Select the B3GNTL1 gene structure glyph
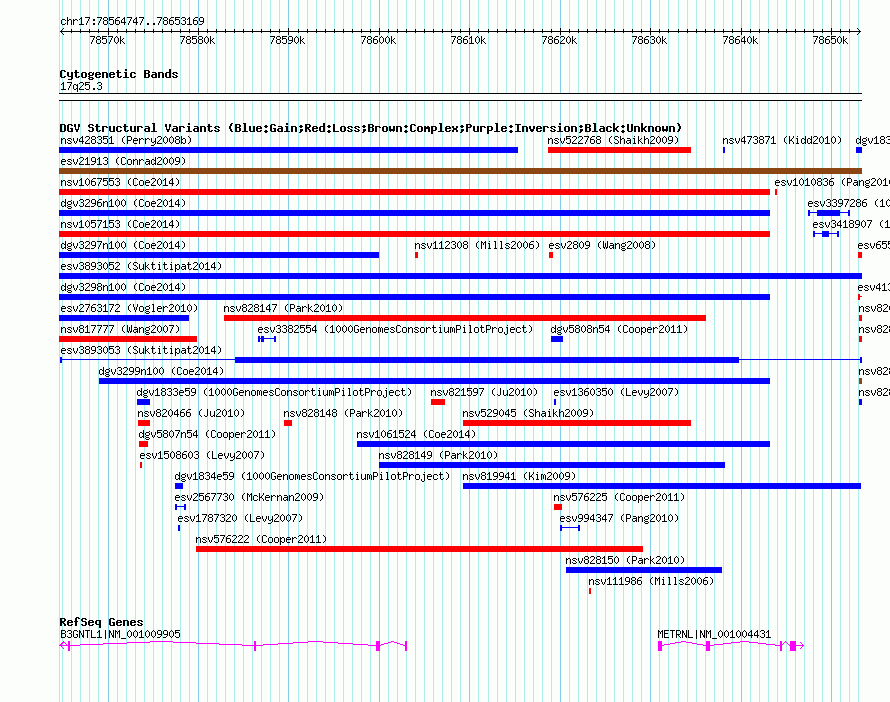 [x=233, y=645]
